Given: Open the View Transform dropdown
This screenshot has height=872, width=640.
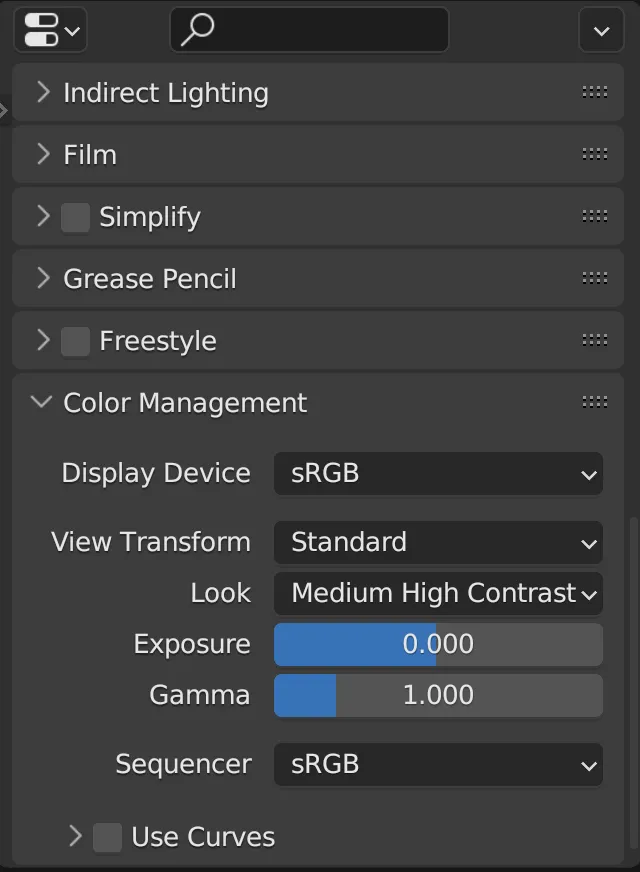Looking at the screenshot, I should pyautogui.click(x=438, y=542).
